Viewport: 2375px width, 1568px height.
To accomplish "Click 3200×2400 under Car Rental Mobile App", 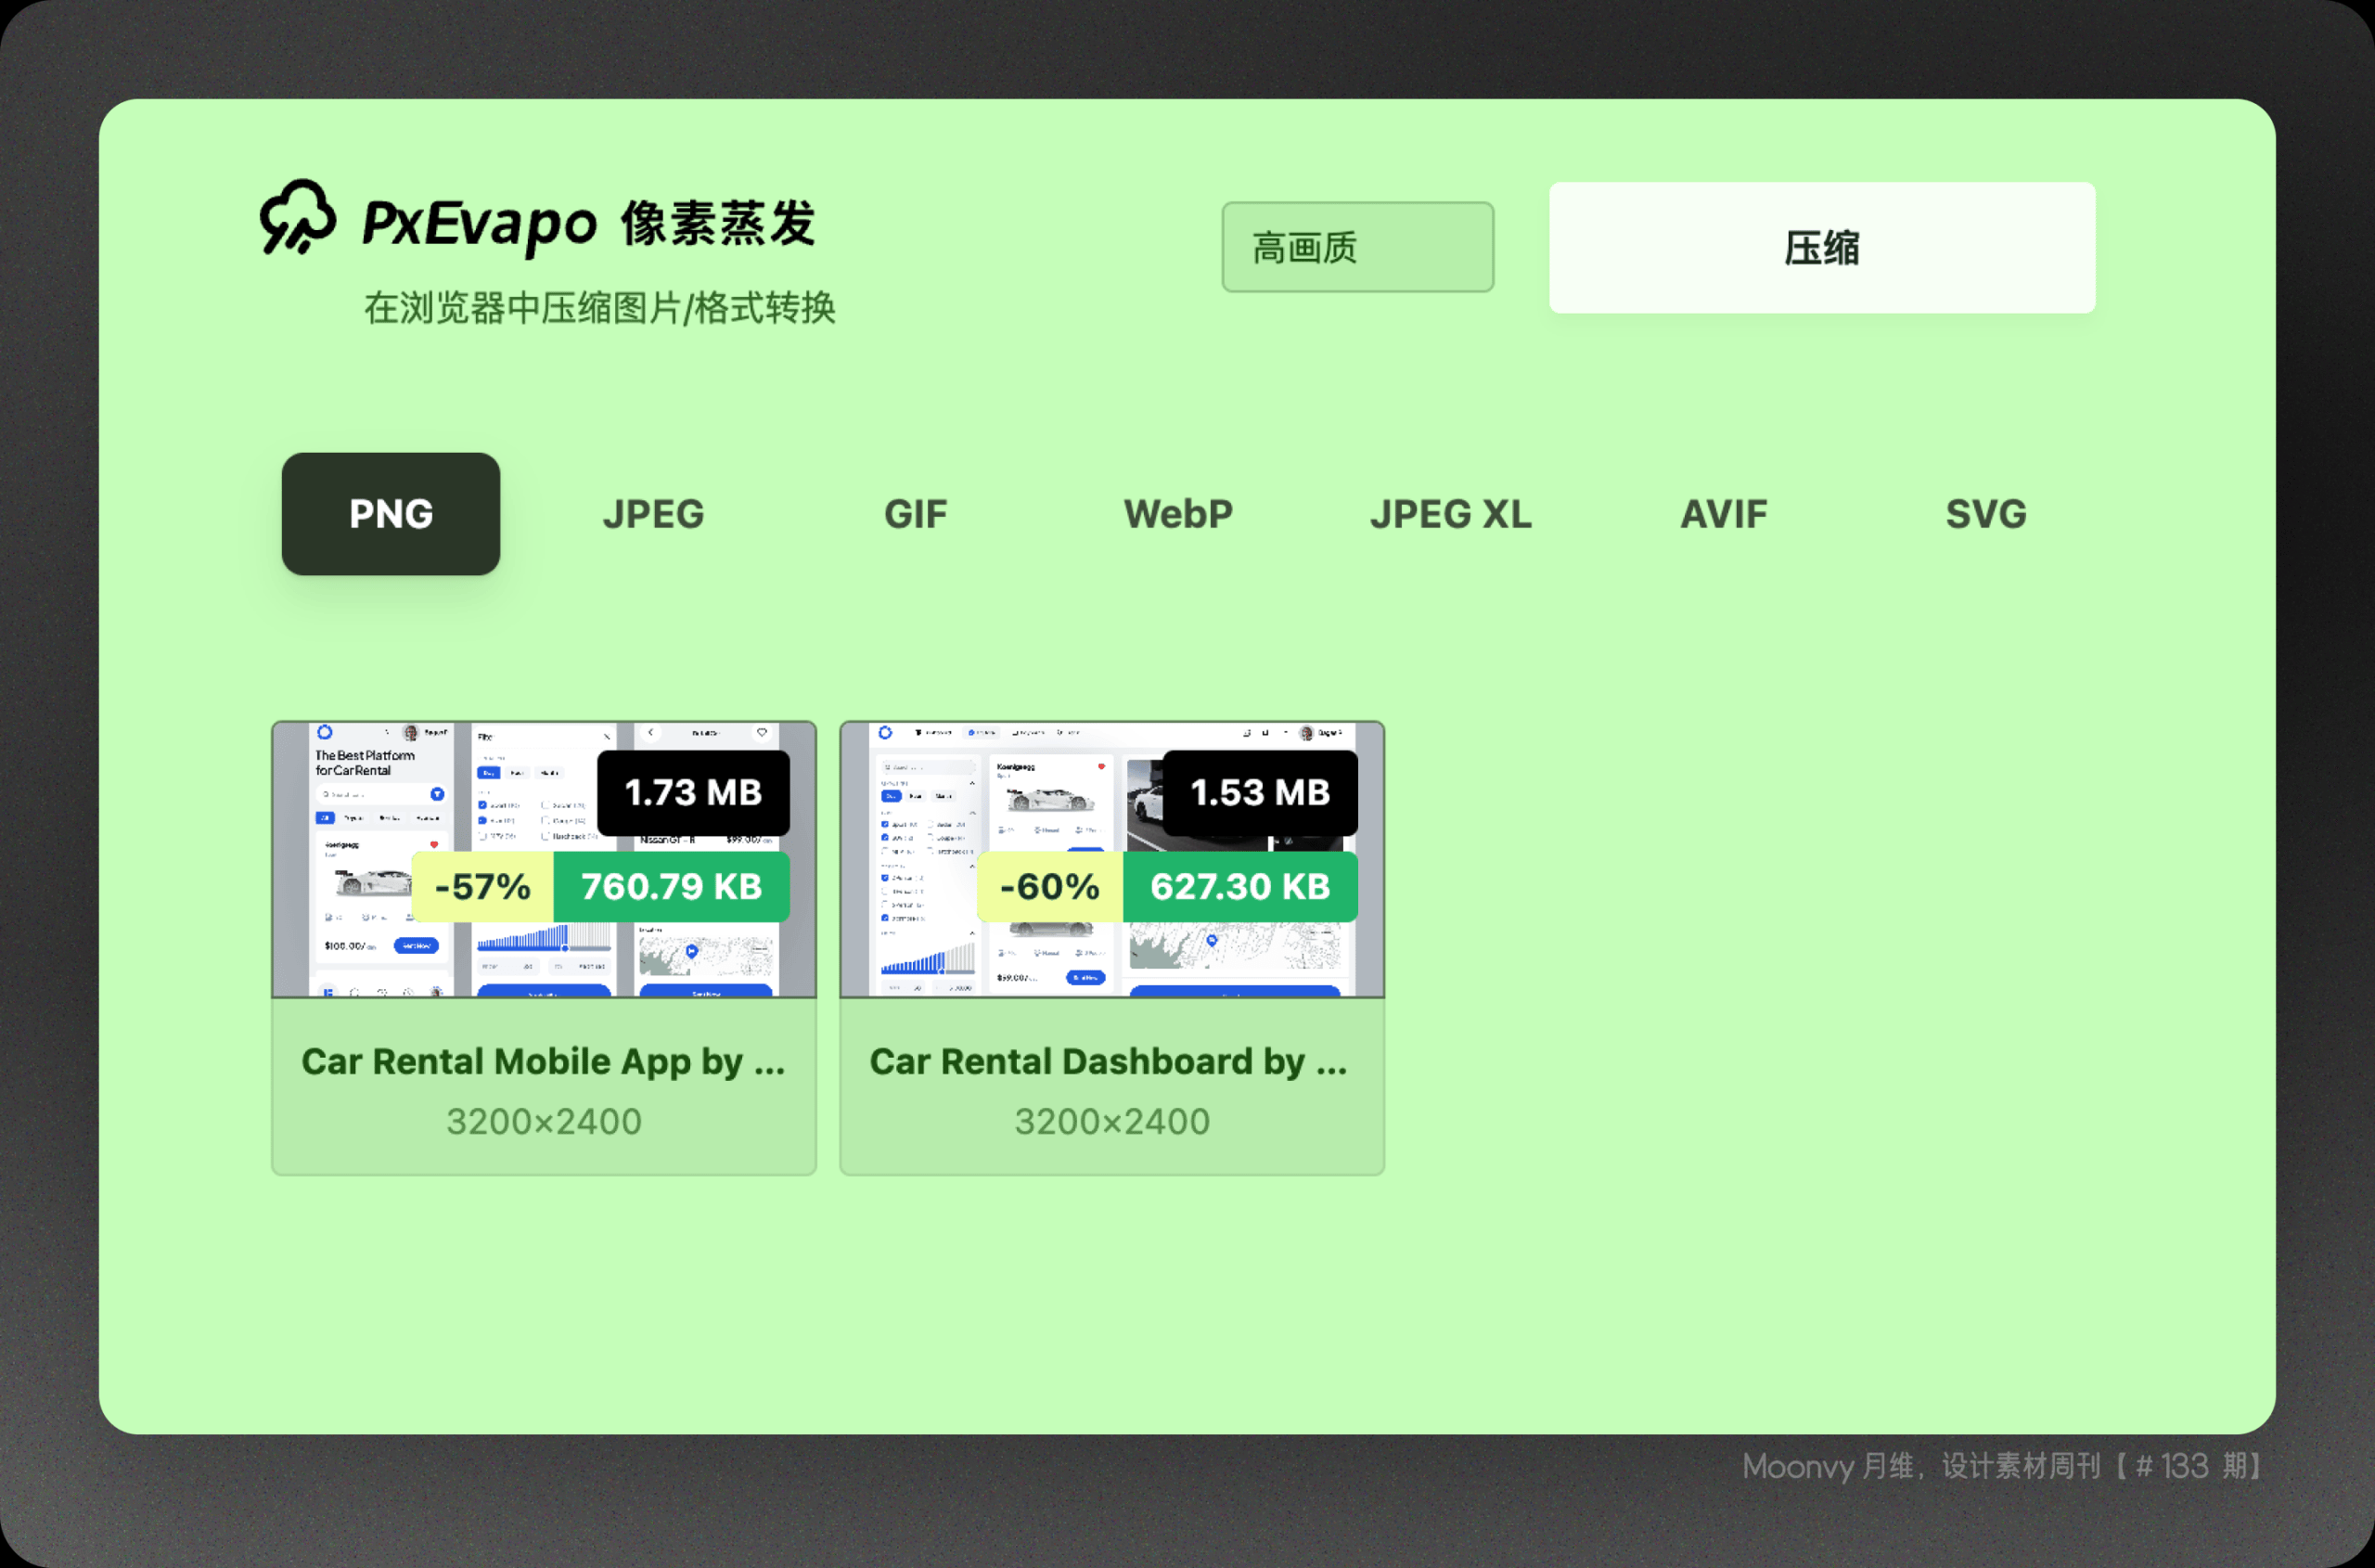I will pyautogui.click(x=544, y=1122).
